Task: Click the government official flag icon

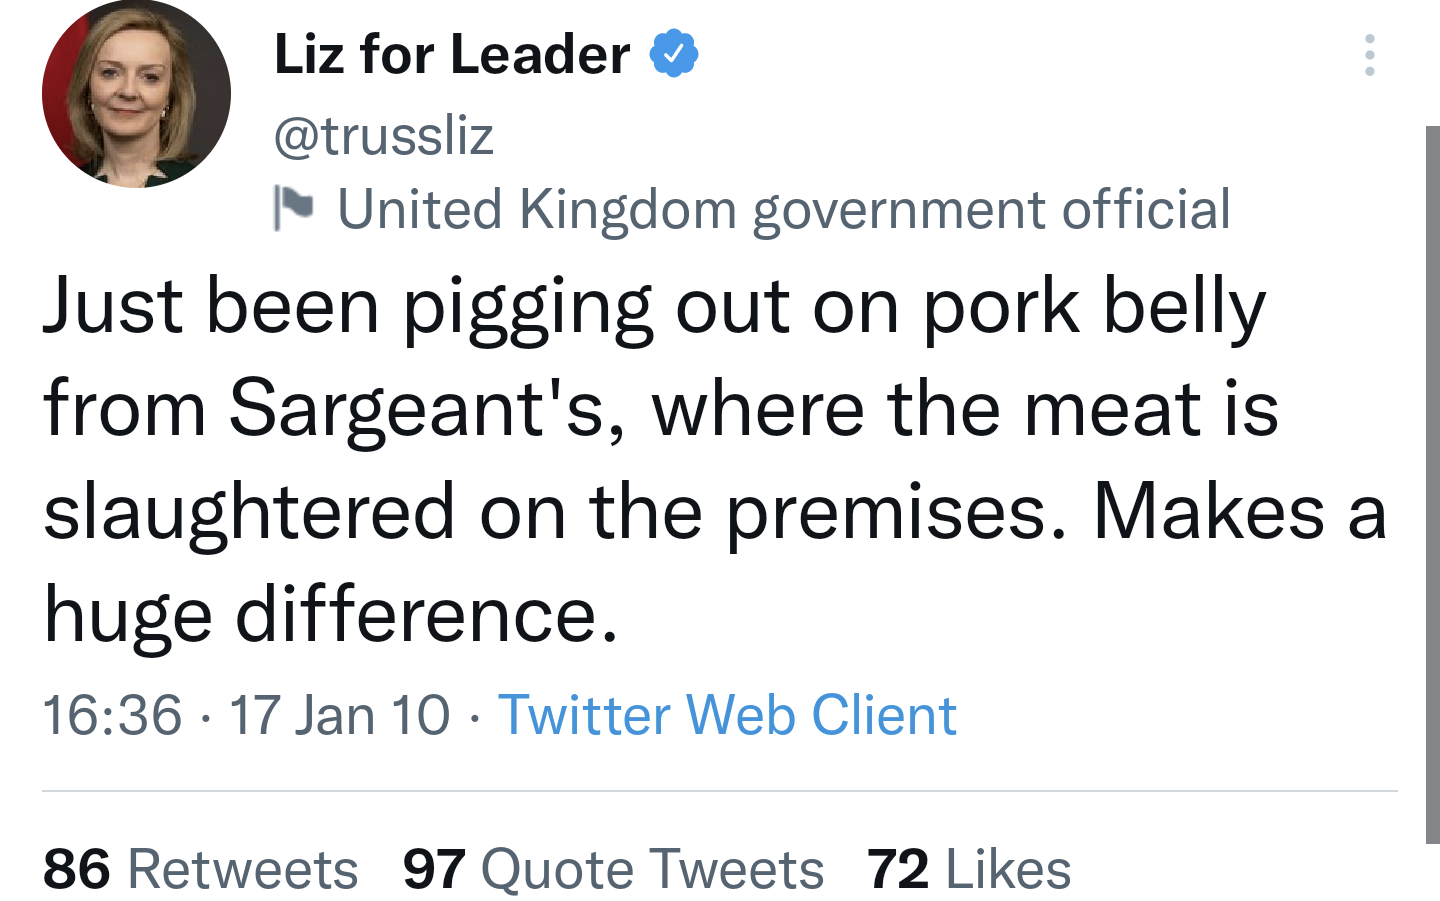Action: pyautogui.click(x=294, y=208)
